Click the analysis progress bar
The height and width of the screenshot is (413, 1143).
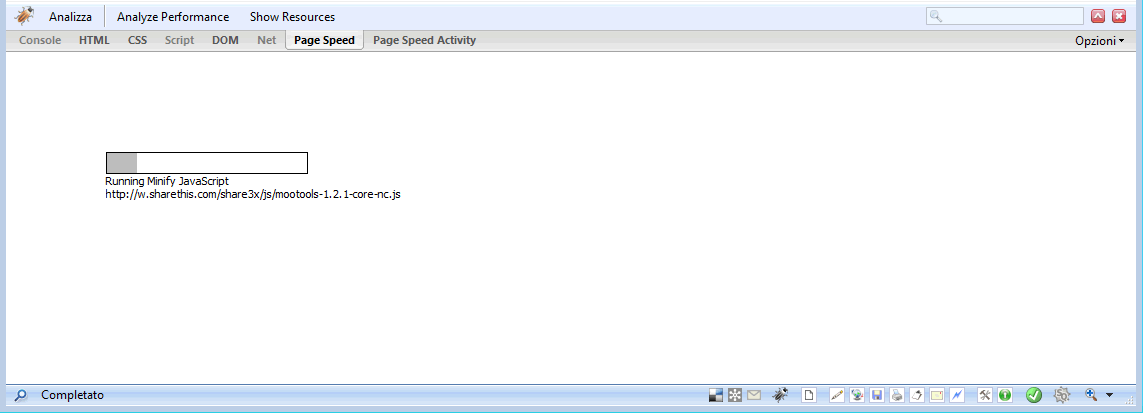coord(207,163)
